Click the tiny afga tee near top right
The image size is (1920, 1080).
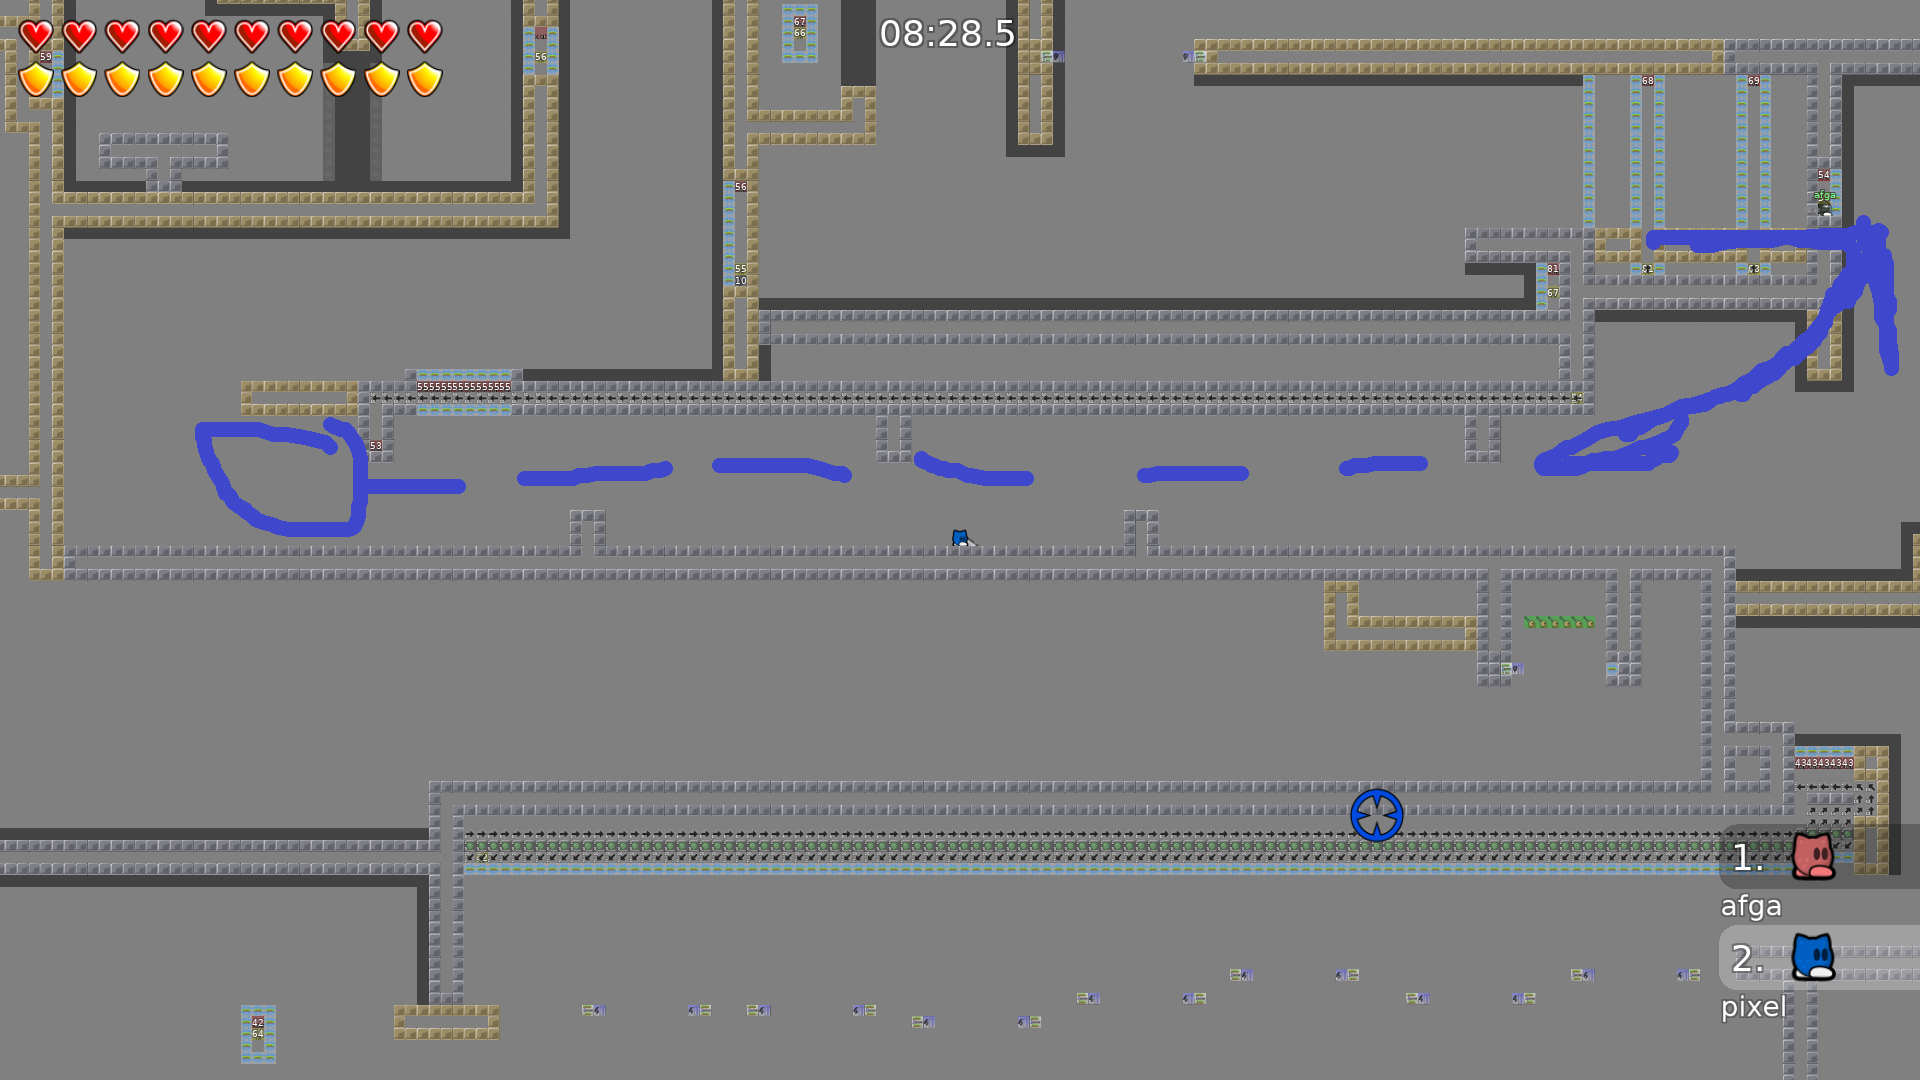click(x=1825, y=207)
